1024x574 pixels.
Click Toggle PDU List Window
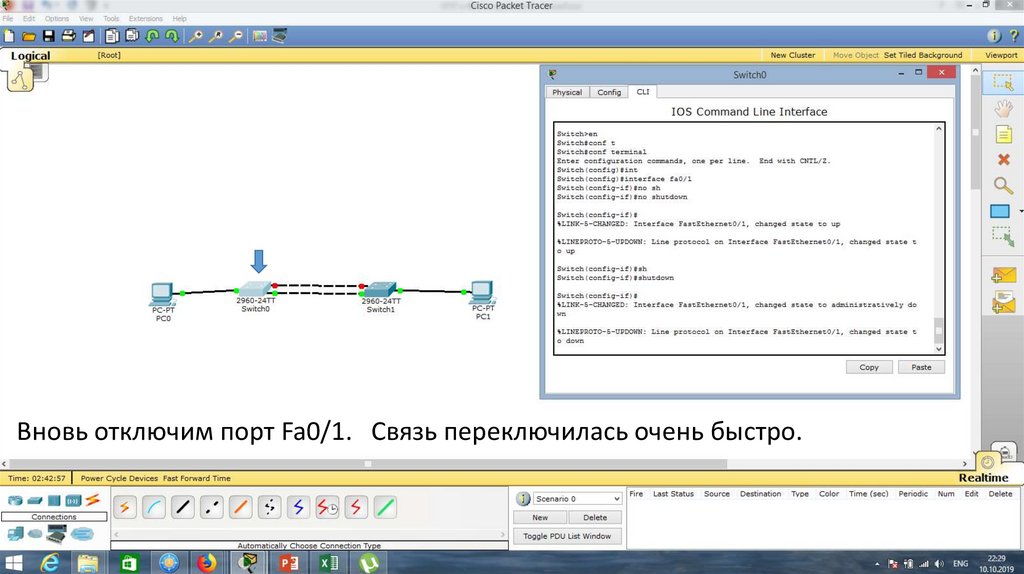click(x=567, y=536)
